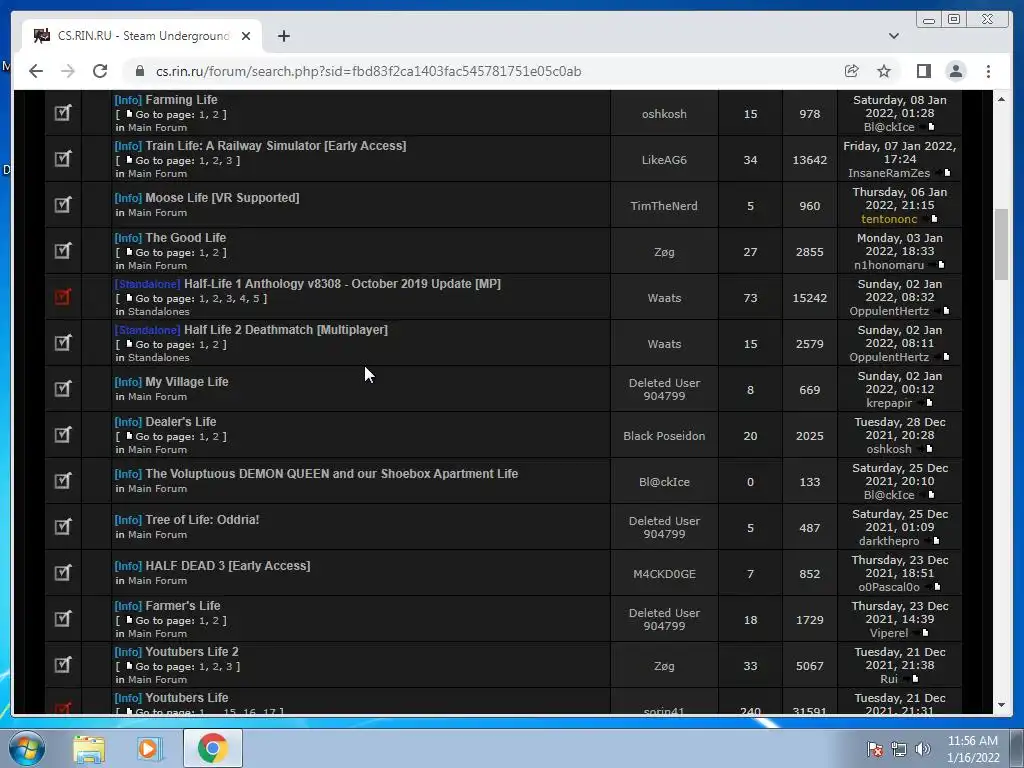Screen dimensions: 1024x768
Task: Jump to latest post by krepapir
Action: [x=927, y=403]
